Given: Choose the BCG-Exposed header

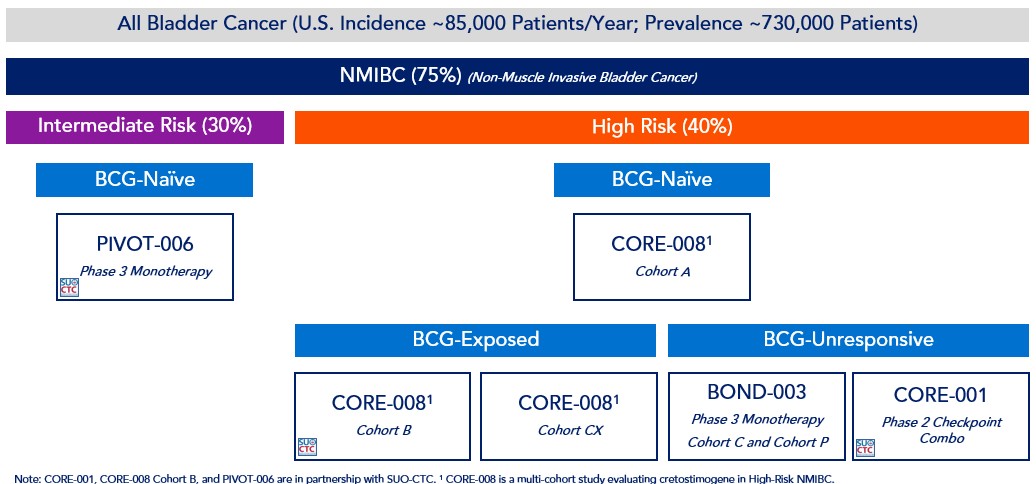Looking at the screenshot, I should click(x=476, y=339).
